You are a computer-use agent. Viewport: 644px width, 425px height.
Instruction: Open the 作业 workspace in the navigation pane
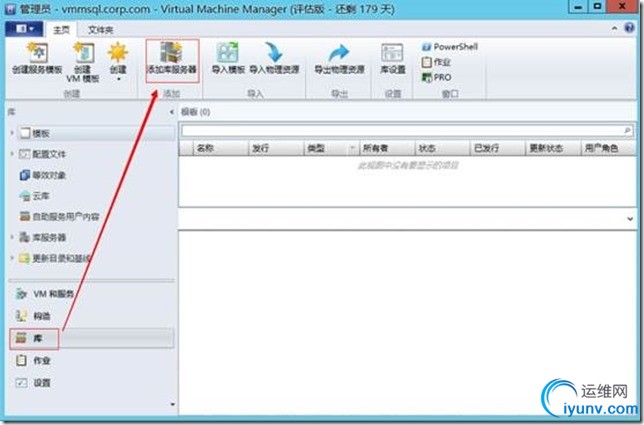[92, 361]
